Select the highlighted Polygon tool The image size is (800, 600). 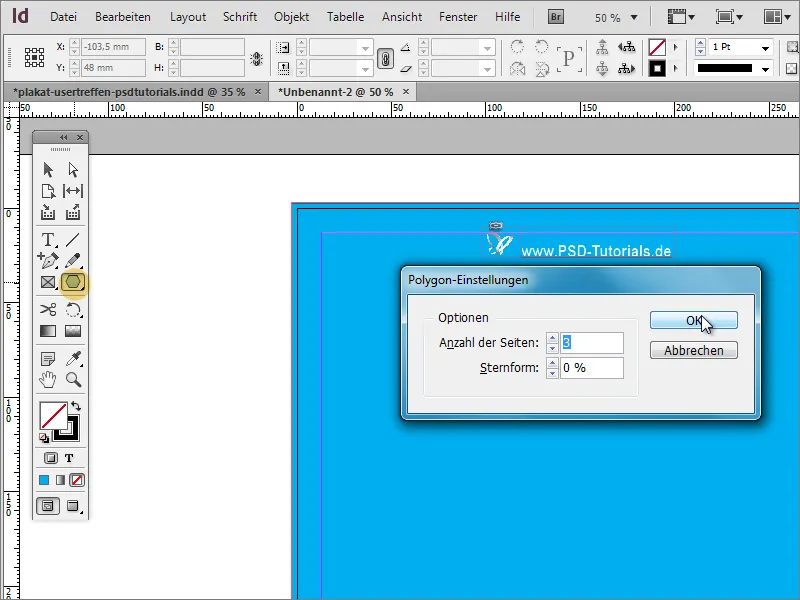[x=73, y=282]
